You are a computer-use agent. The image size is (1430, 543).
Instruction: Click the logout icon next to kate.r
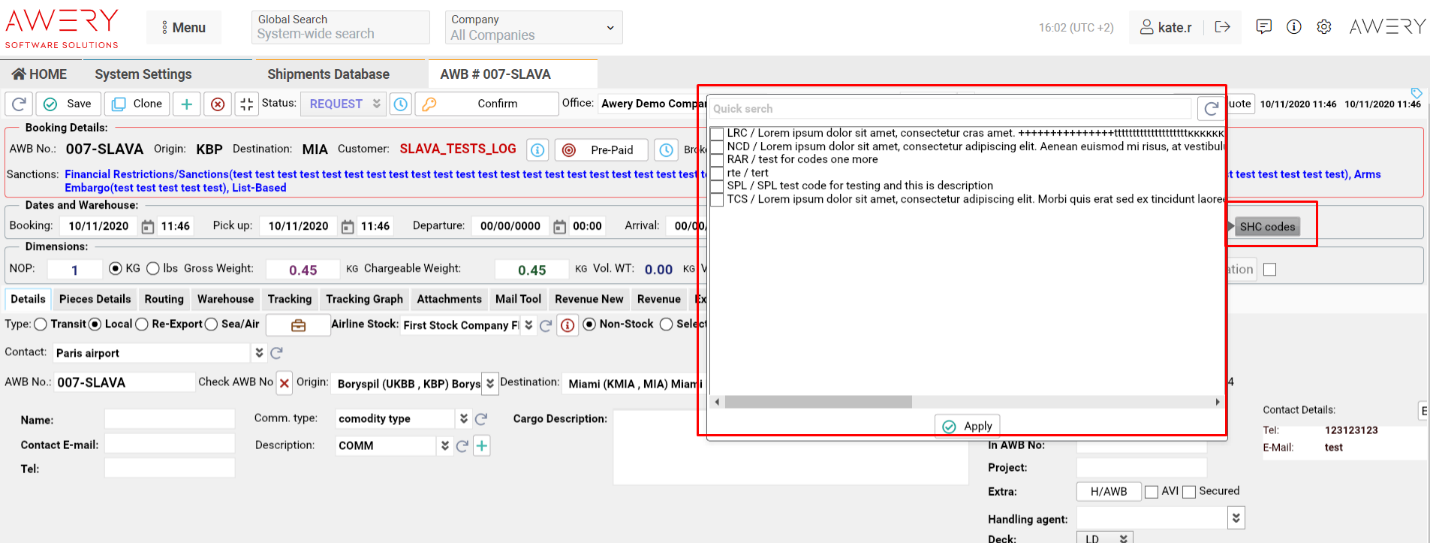tap(1222, 27)
